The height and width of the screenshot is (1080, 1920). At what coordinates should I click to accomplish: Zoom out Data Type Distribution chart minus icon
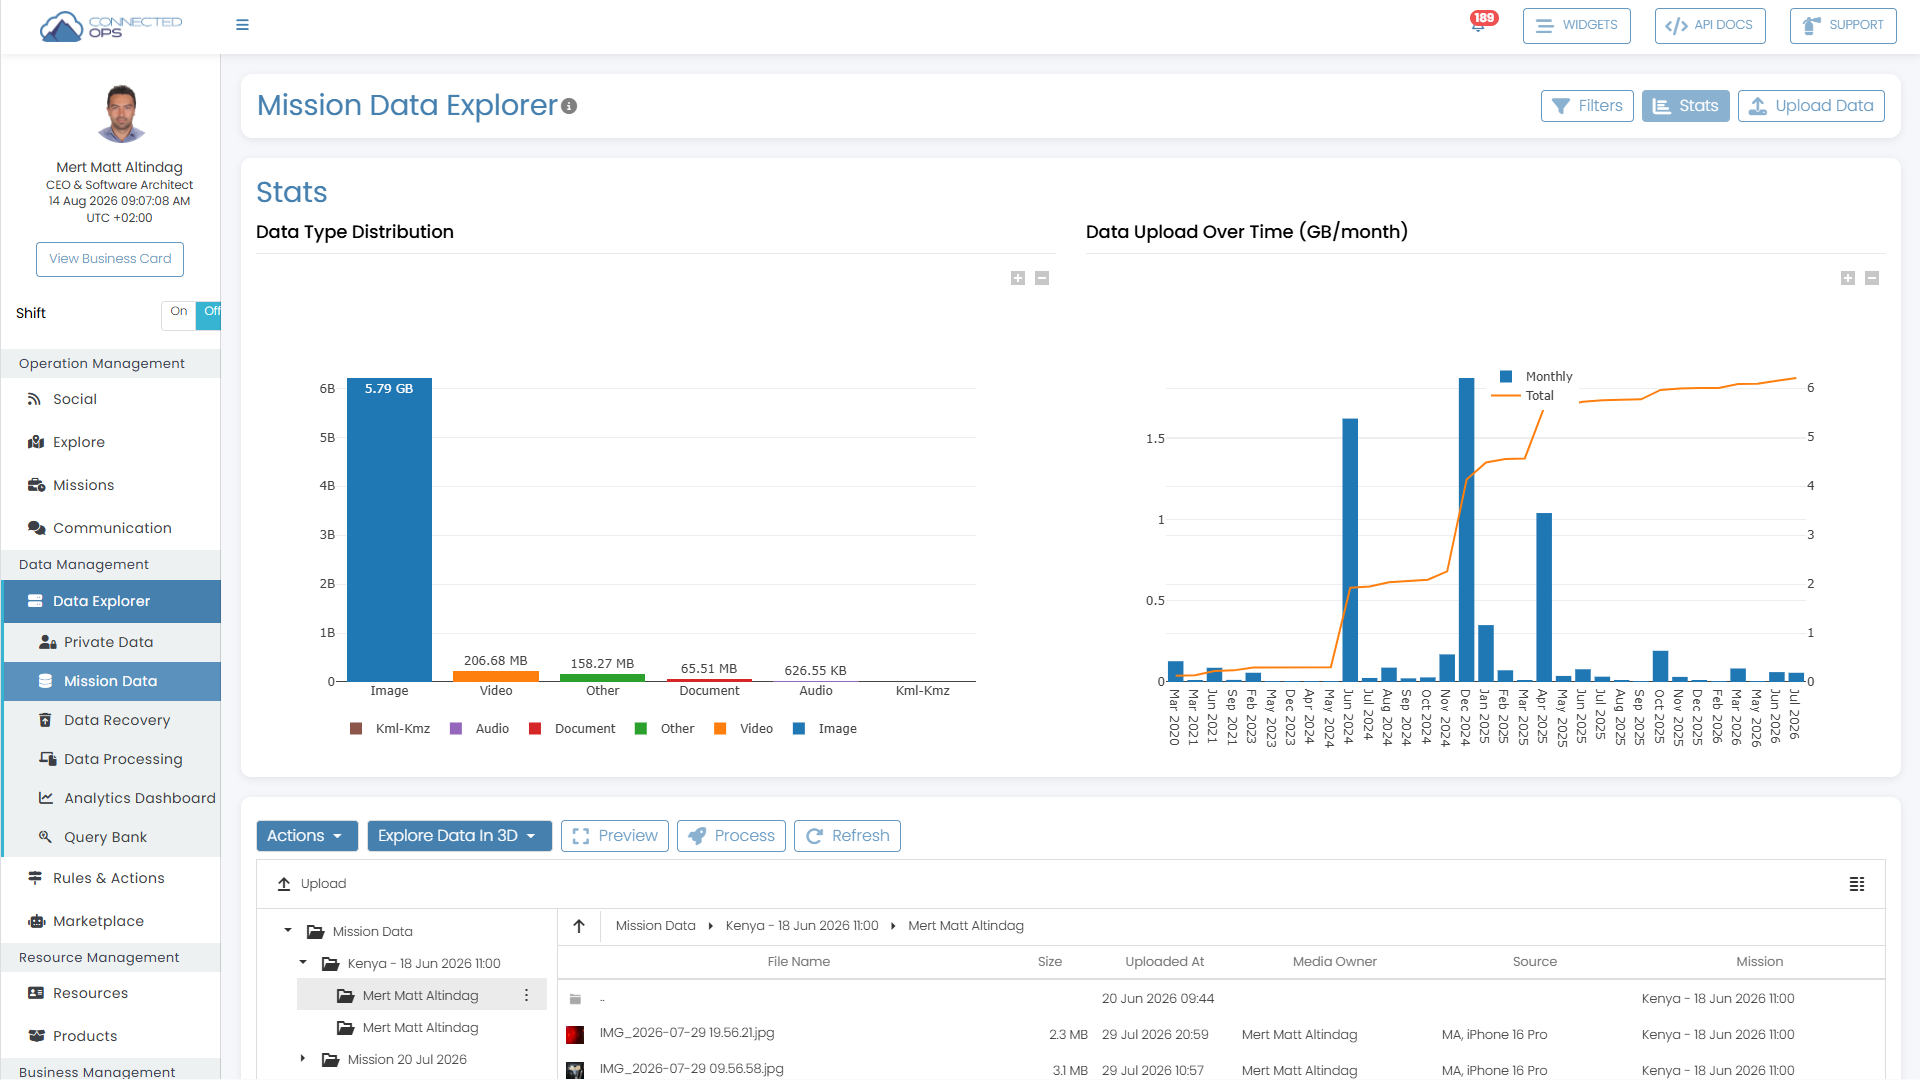click(1042, 278)
